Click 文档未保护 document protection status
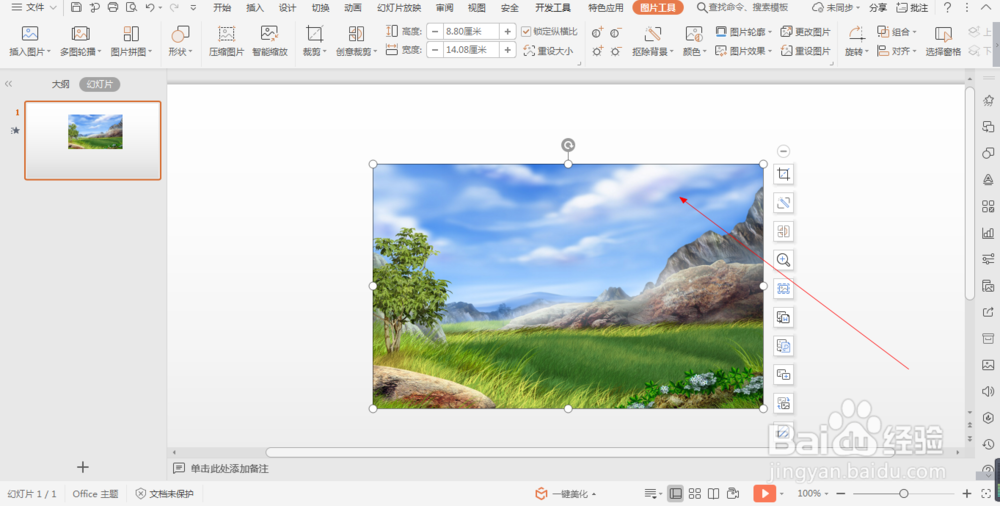Image resolution: width=1000 pixels, height=506 pixels. click(x=165, y=493)
